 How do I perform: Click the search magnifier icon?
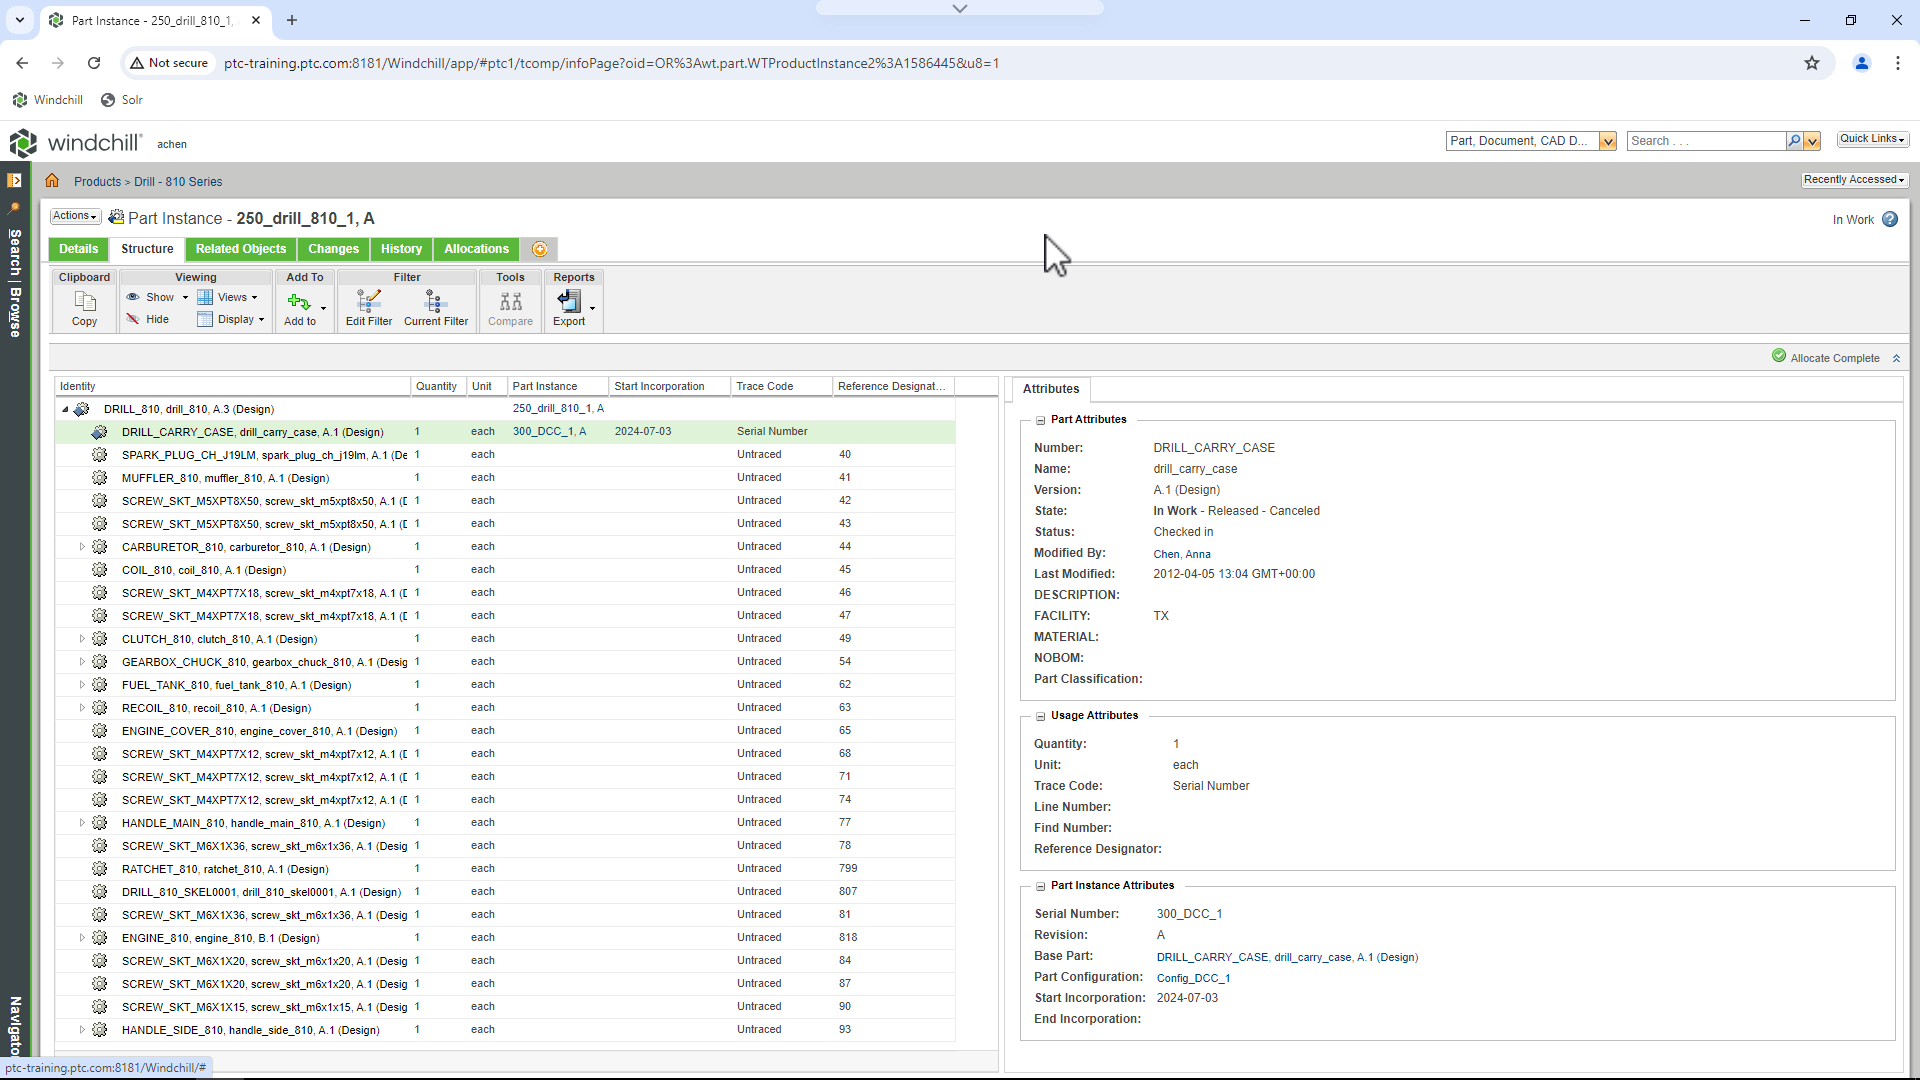1794,141
